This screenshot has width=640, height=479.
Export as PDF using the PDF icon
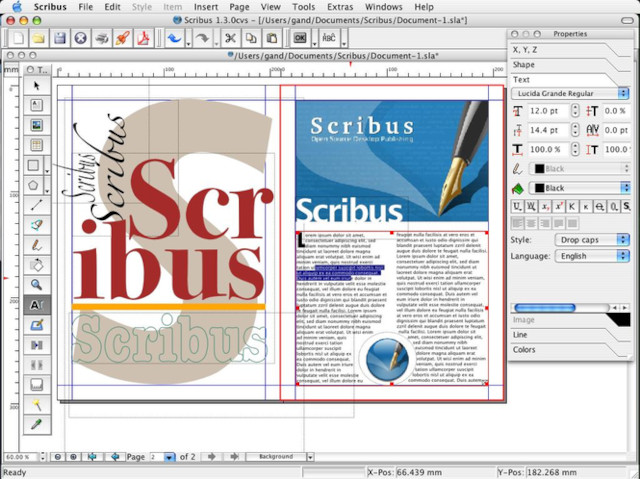pos(143,38)
